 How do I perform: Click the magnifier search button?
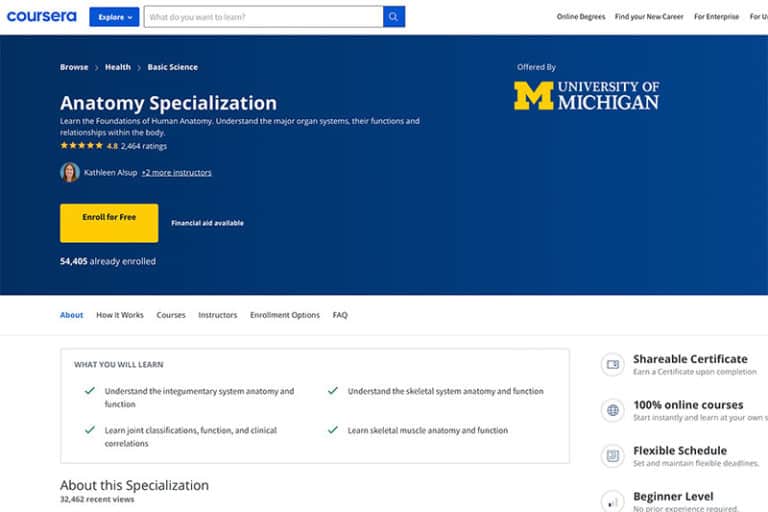[394, 17]
